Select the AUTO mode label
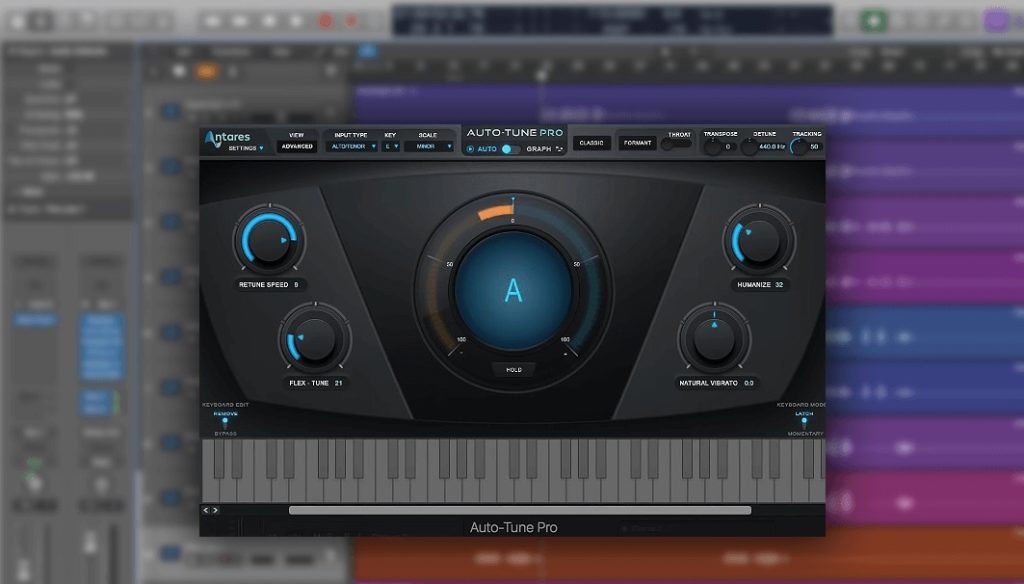The width and height of the screenshot is (1024, 584). coord(487,149)
